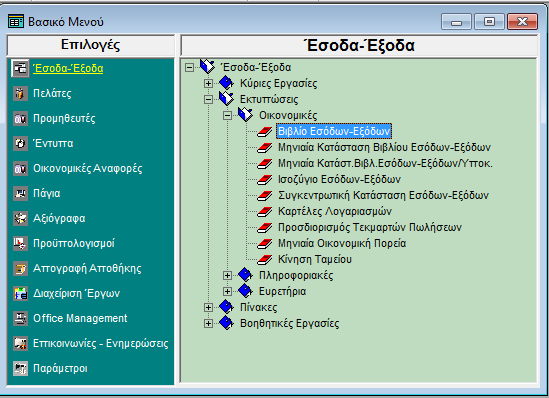Open the Πελάτες menu option
Screen dimensions: 549x398
[52, 93]
